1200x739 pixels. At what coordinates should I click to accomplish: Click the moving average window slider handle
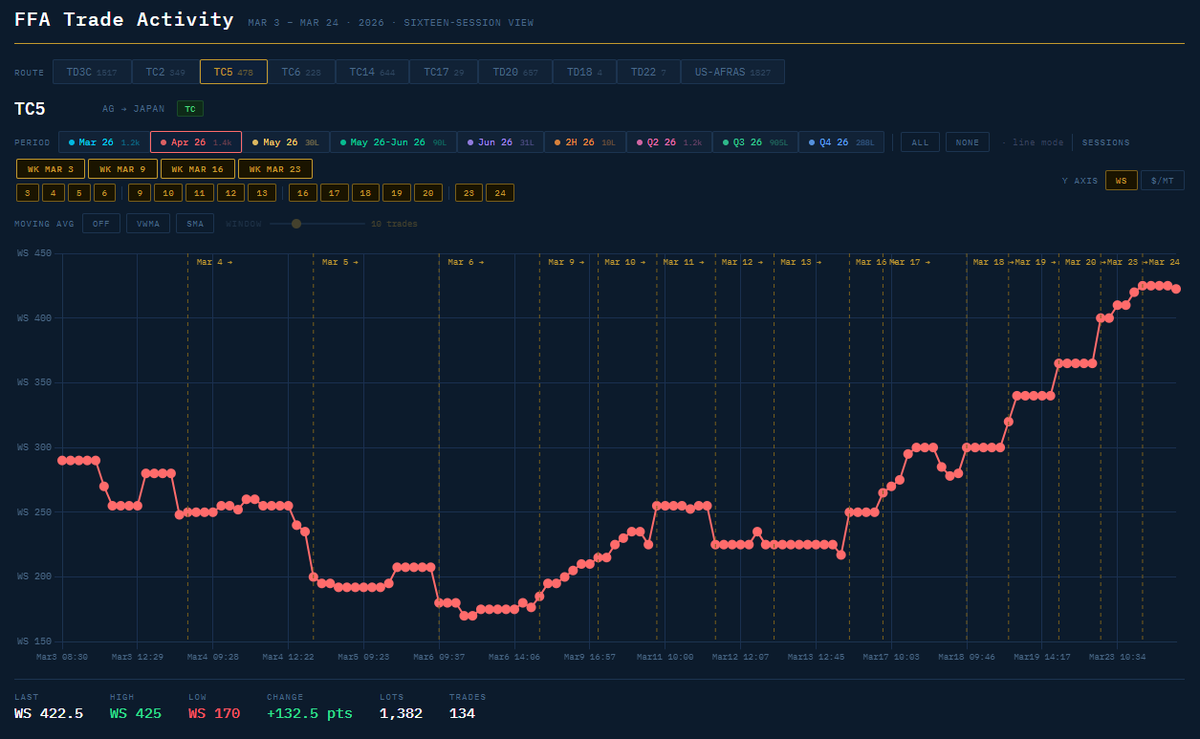click(296, 224)
